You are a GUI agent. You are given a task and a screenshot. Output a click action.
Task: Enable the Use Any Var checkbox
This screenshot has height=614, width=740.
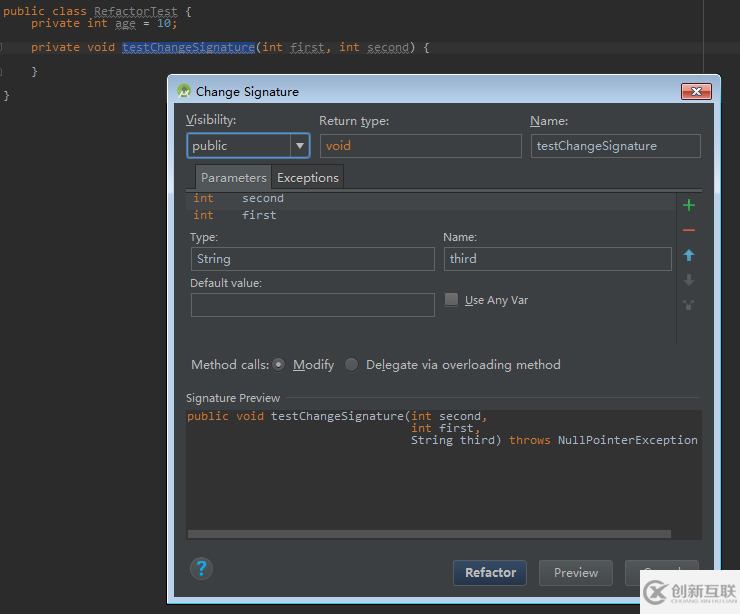(x=451, y=300)
